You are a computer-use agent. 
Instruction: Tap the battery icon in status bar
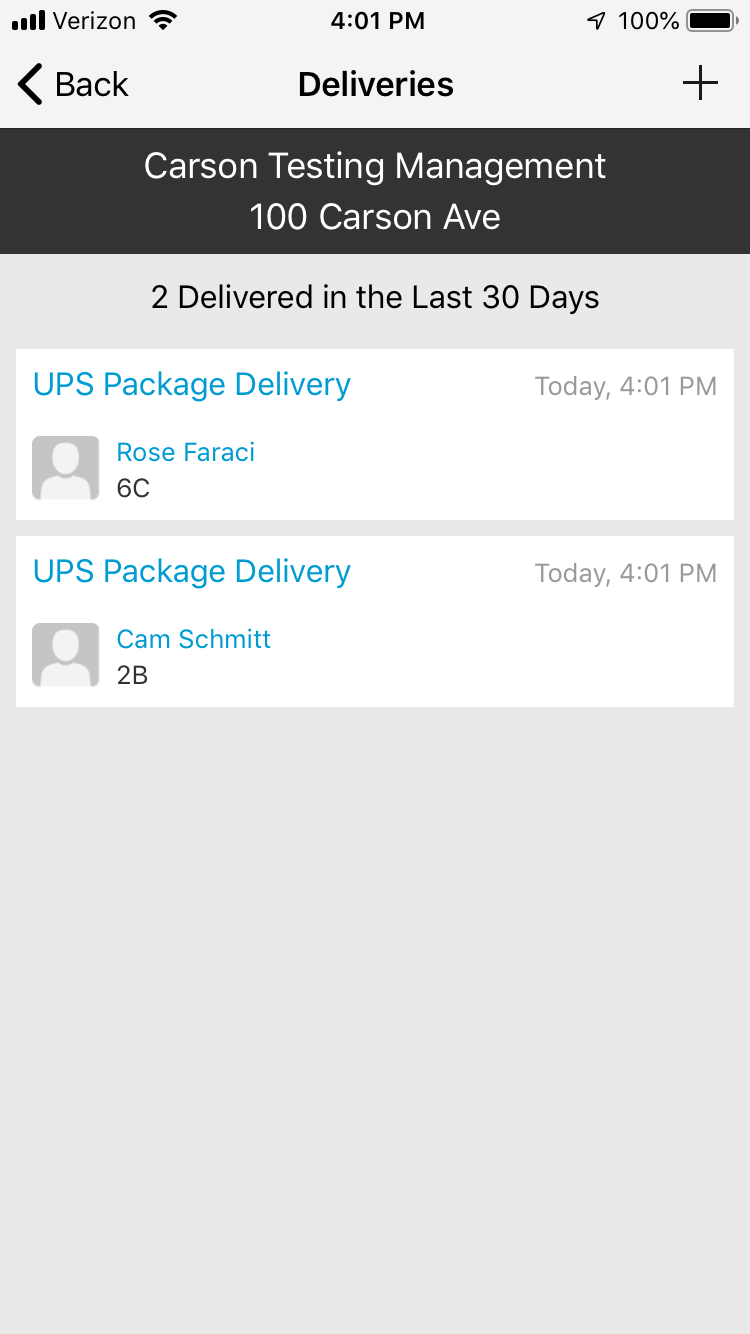click(x=711, y=20)
